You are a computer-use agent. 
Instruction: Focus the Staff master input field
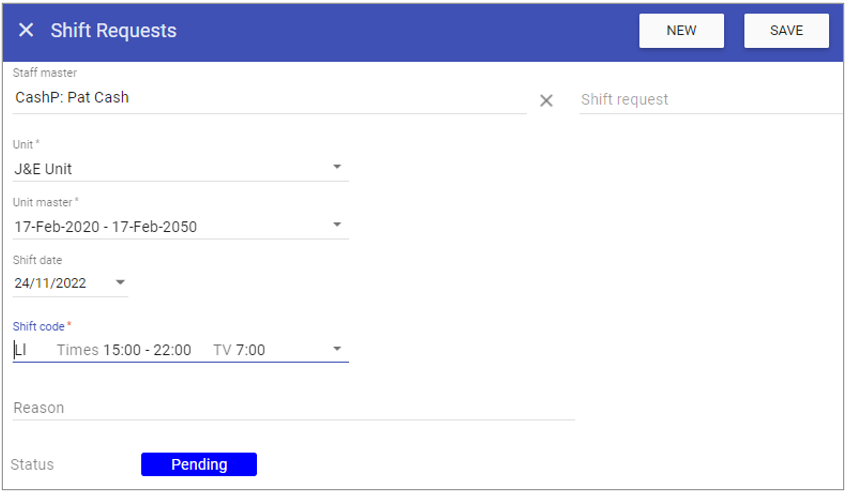(x=269, y=98)
